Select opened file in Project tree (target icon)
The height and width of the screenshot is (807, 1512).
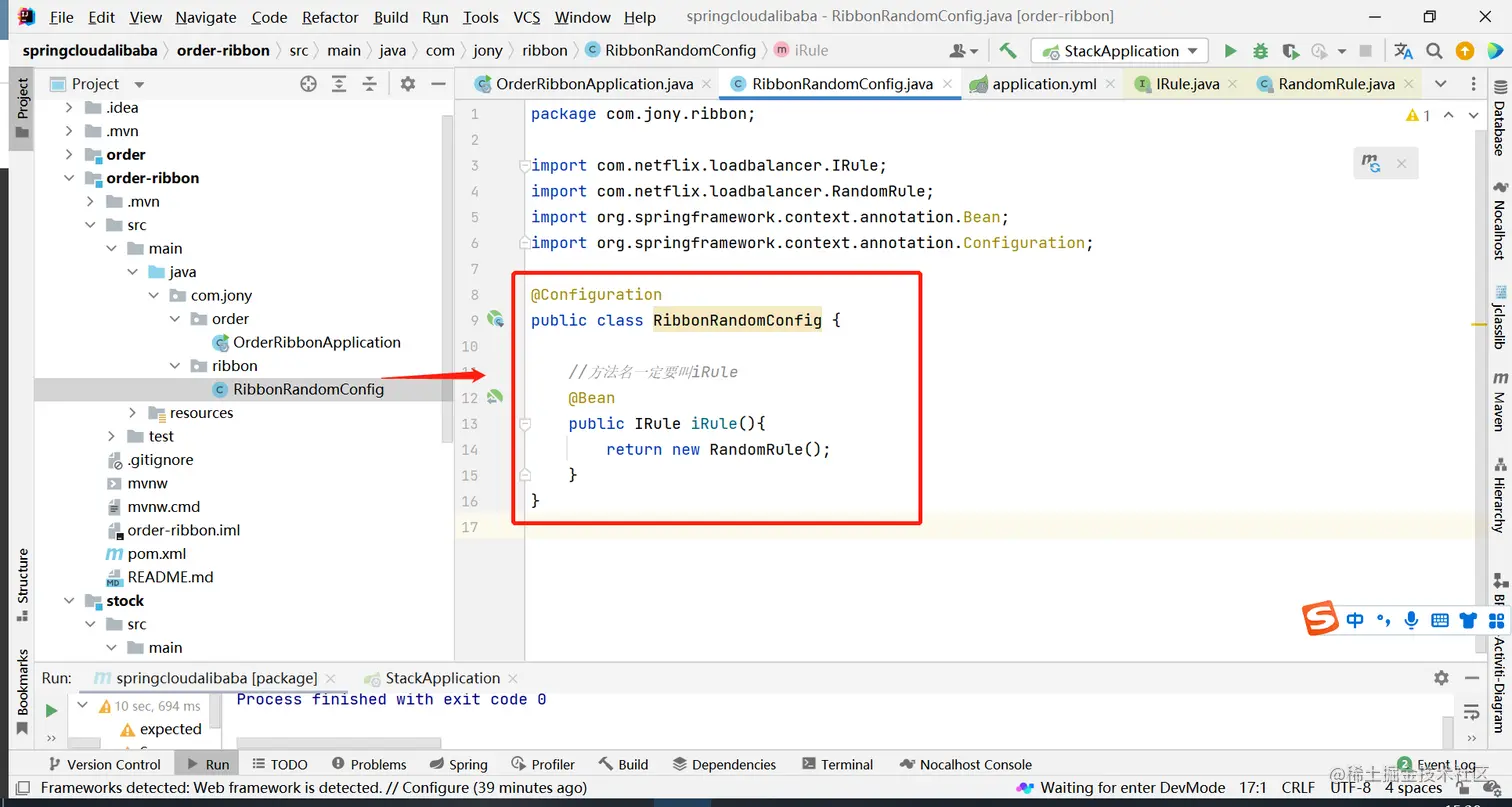pos(308,84)
